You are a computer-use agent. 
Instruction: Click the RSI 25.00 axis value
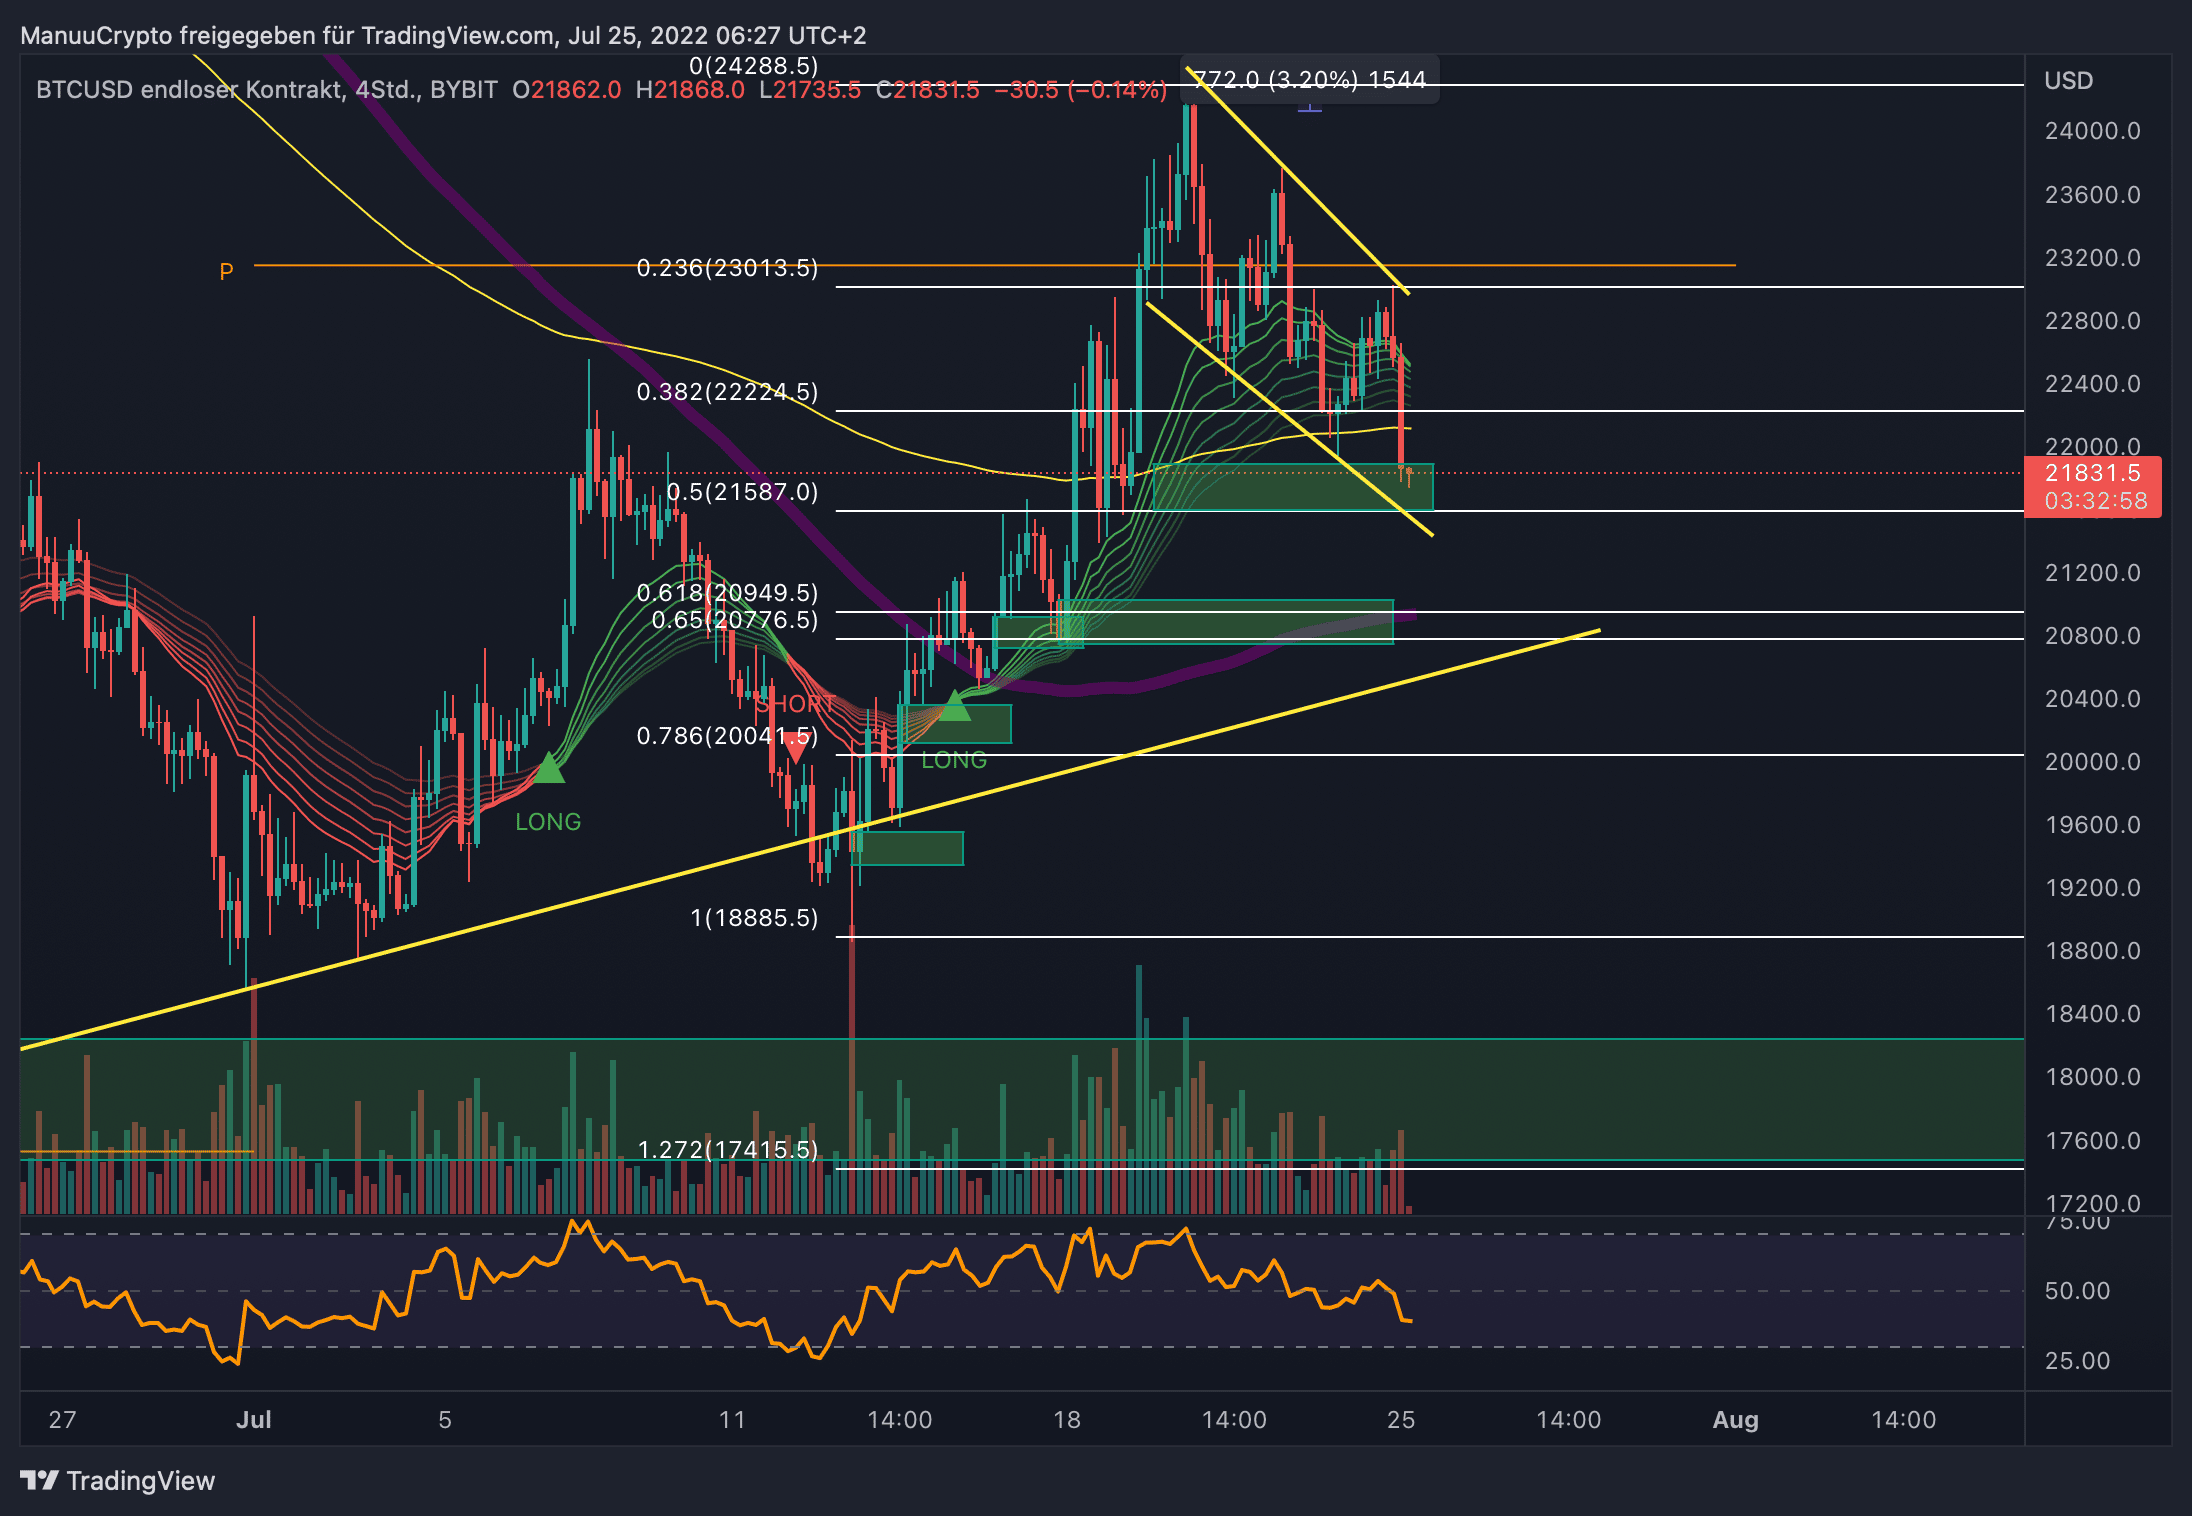[2077, 1361]
